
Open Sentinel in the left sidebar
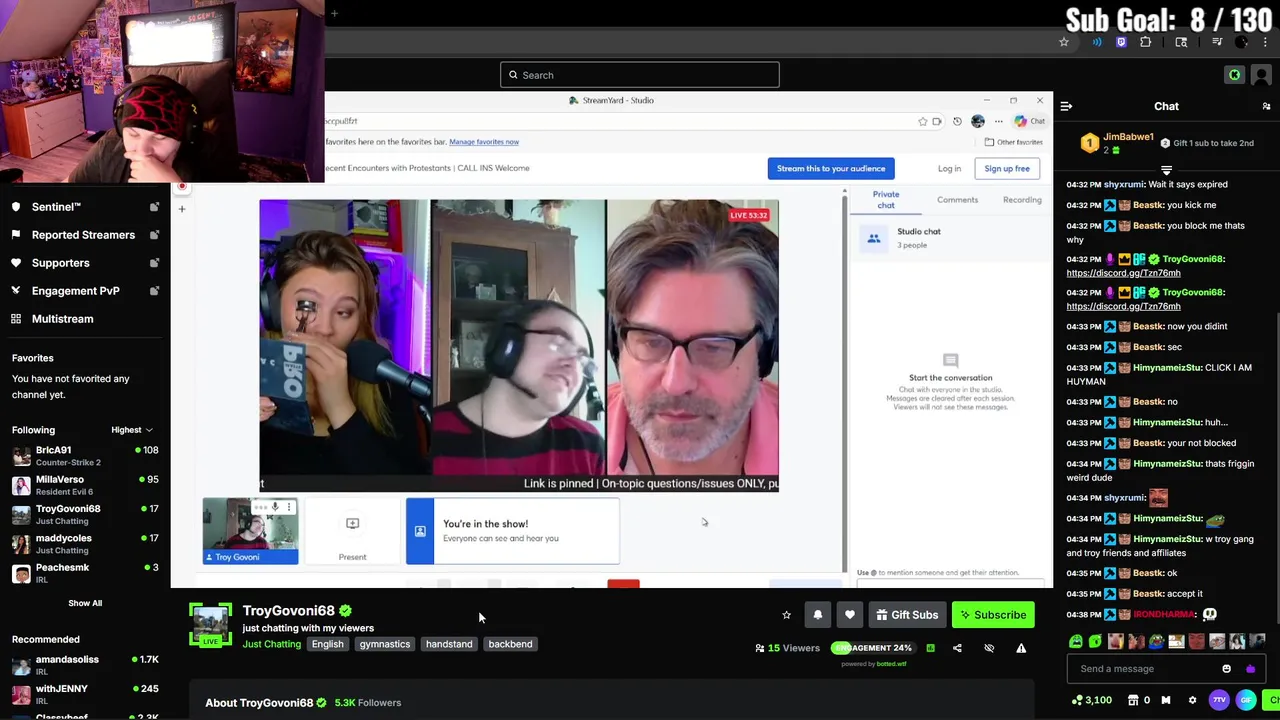(x=56, y=207)
